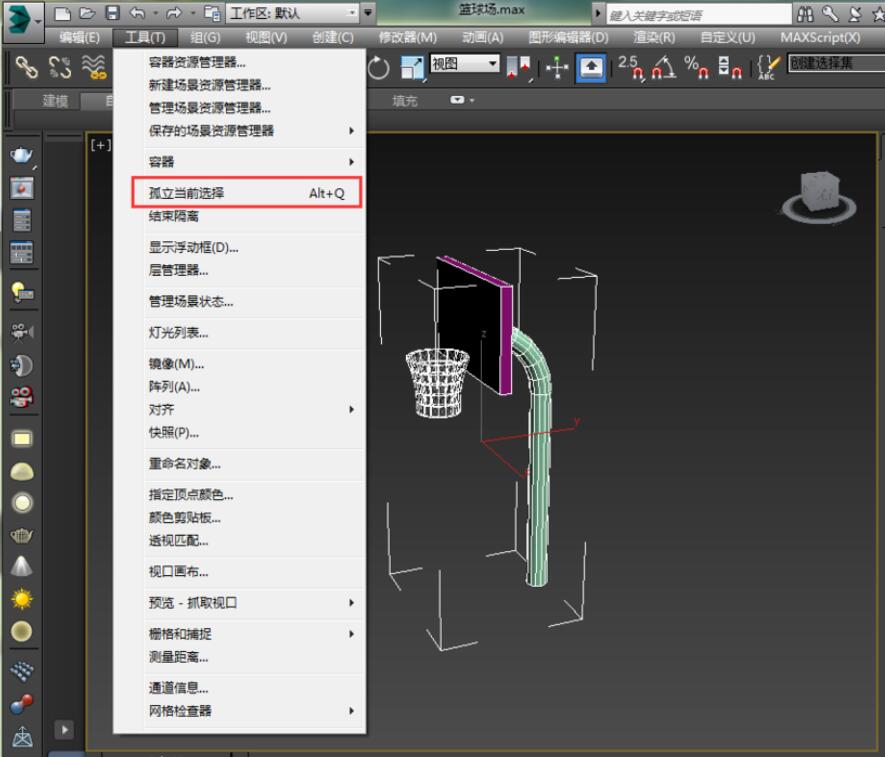Screen dimensions: 885x757
Task: Click the Select and Link chain icon
Action: (26, 67)
